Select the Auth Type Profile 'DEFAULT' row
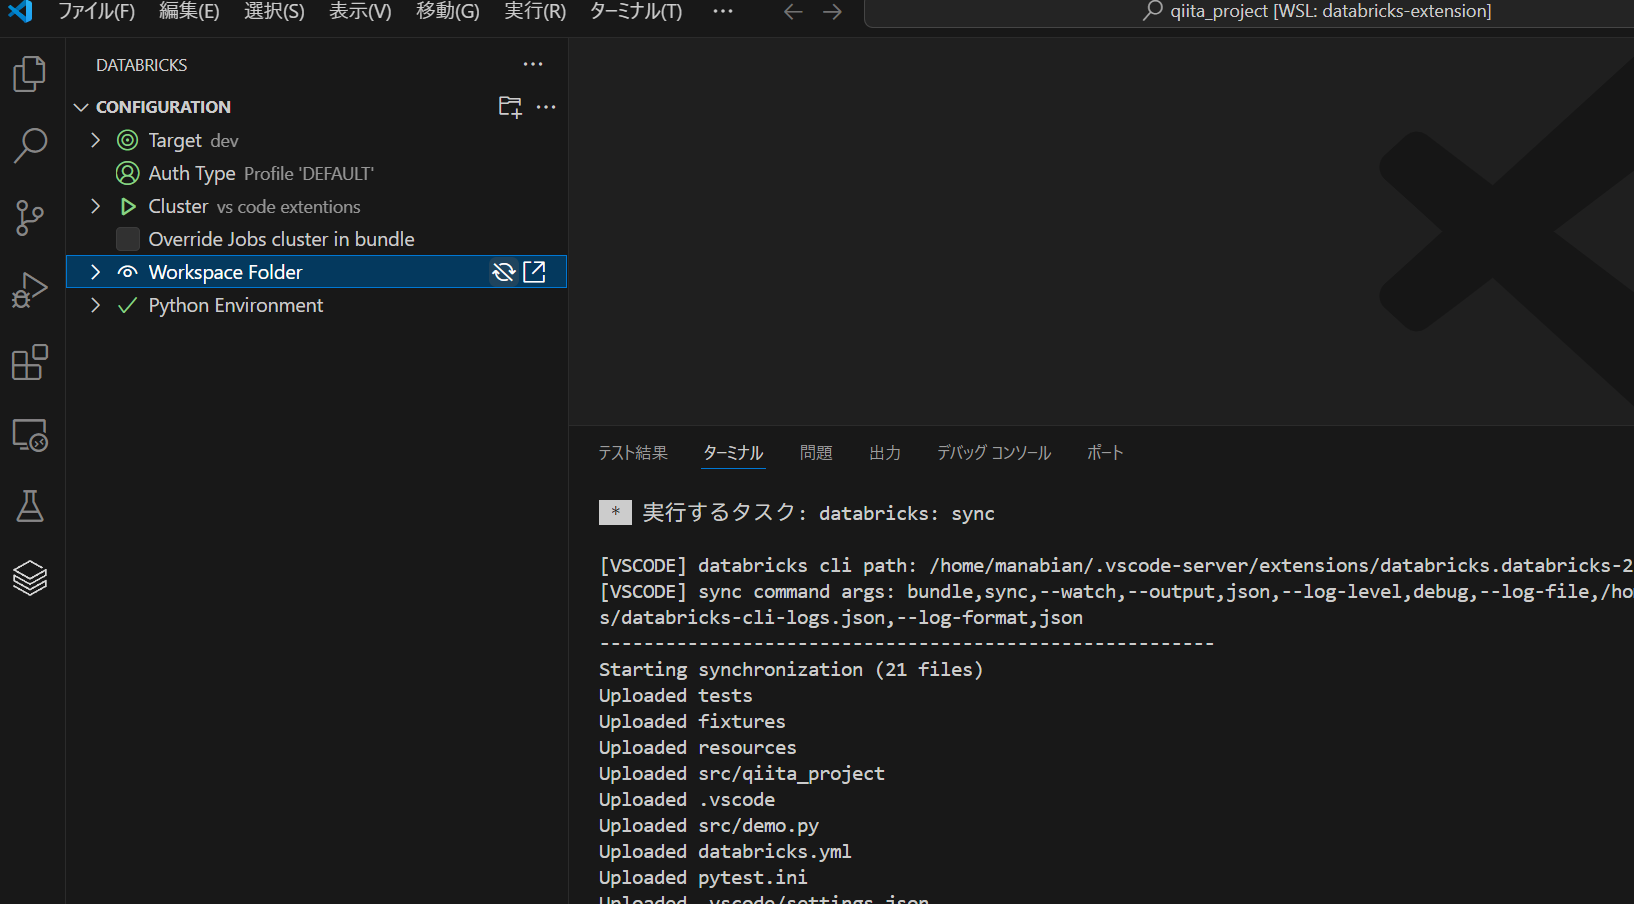Image resolution: width=1634 pixels, height=904 pixels. click(x=316, y=173)
